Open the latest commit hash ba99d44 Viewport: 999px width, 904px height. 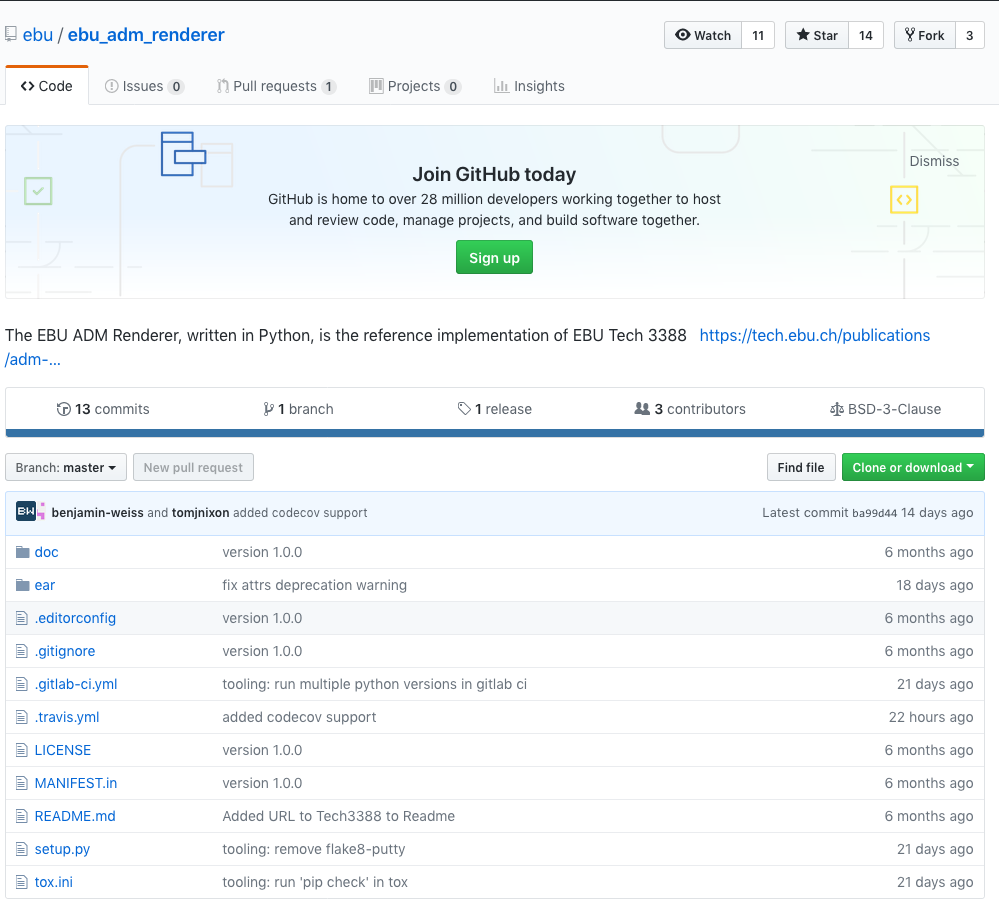[x=874, y=513]
